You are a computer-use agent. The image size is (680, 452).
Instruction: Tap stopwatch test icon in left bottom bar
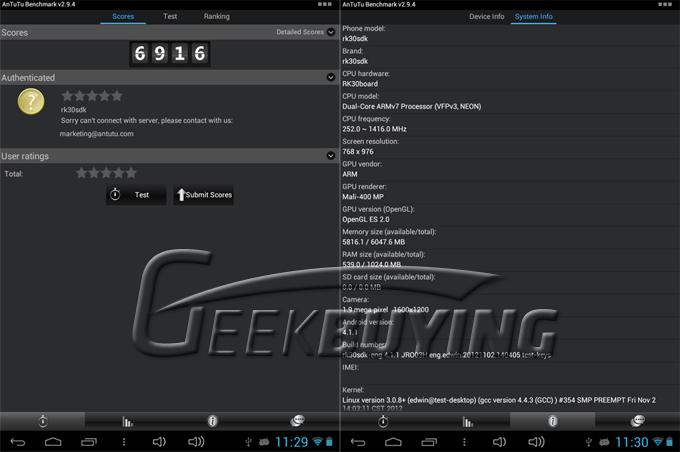click(x=43, y=421)
